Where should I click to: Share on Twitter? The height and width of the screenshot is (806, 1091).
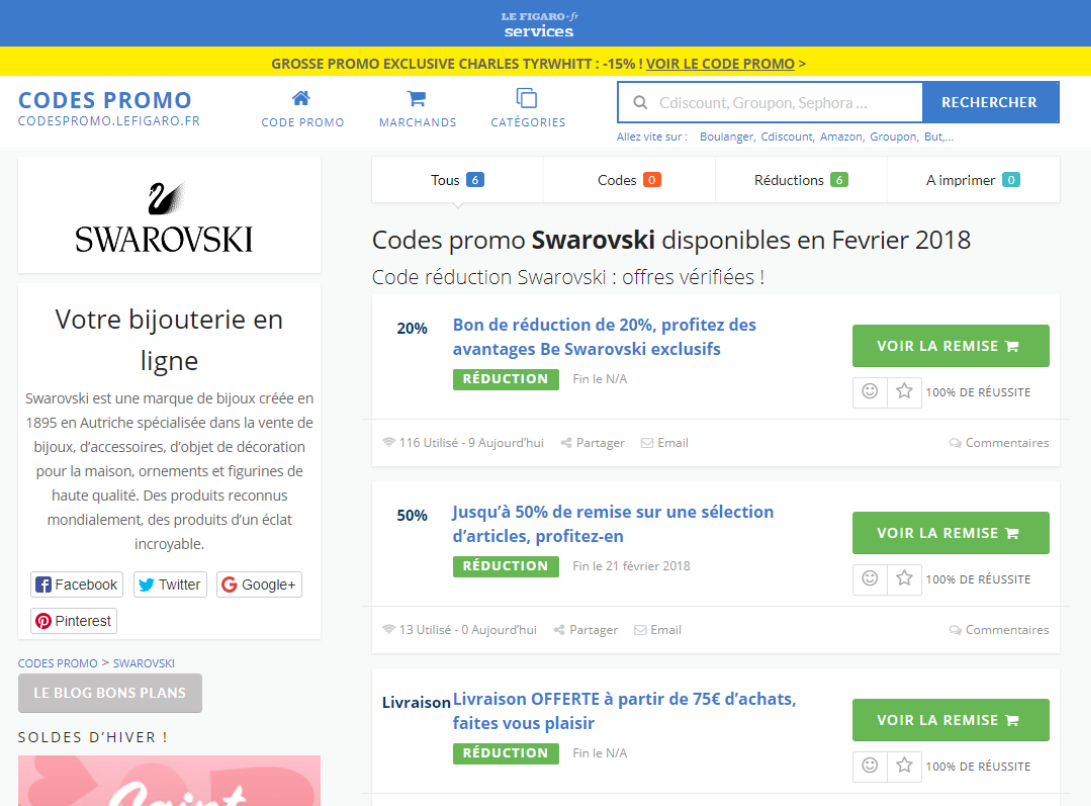coord(170,585)
